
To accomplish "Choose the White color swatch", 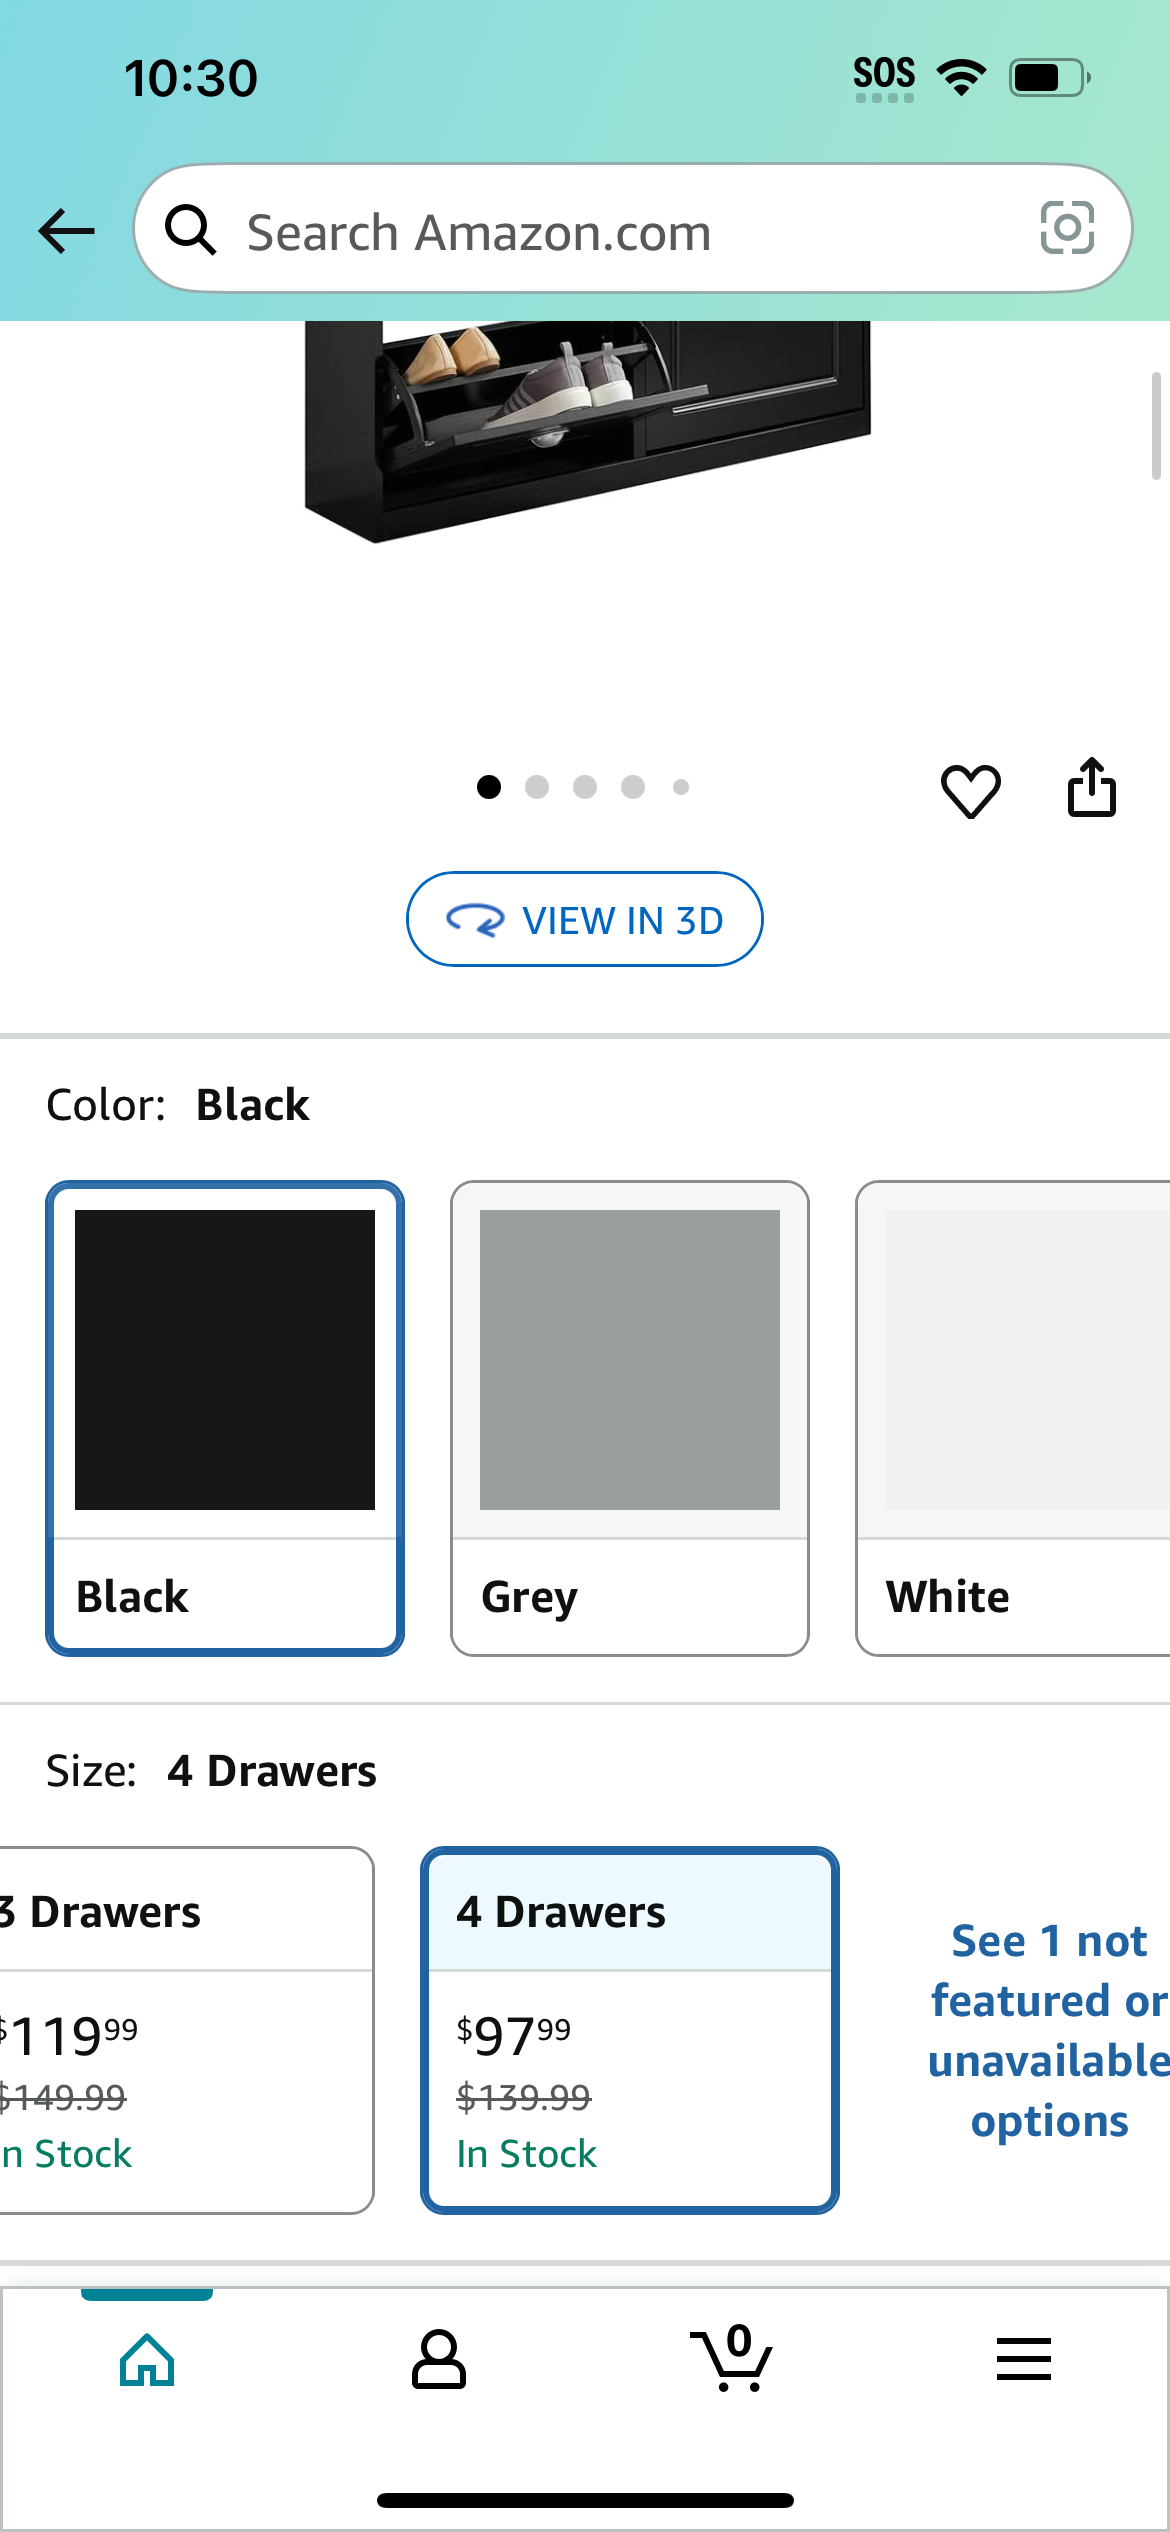I will [1013, 1418].
